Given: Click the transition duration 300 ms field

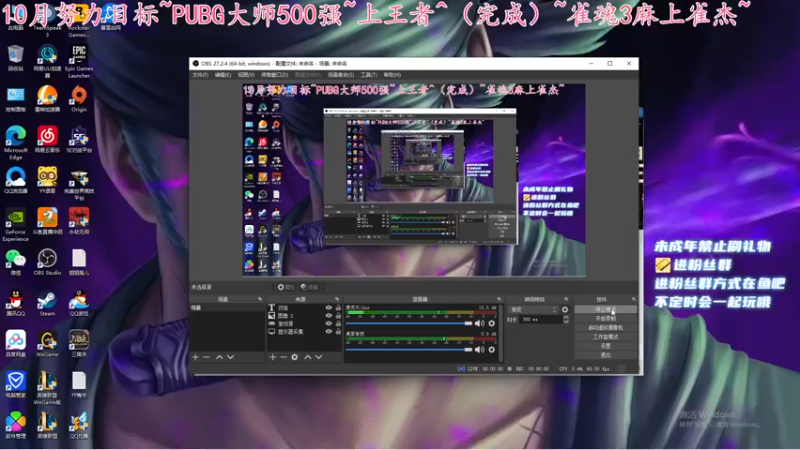Looking at the screenshot, I should click(541, 319).
